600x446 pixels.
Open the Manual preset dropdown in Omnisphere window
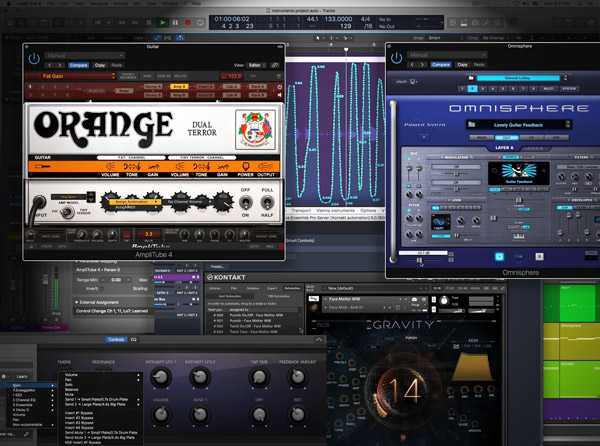pos(447,55)
